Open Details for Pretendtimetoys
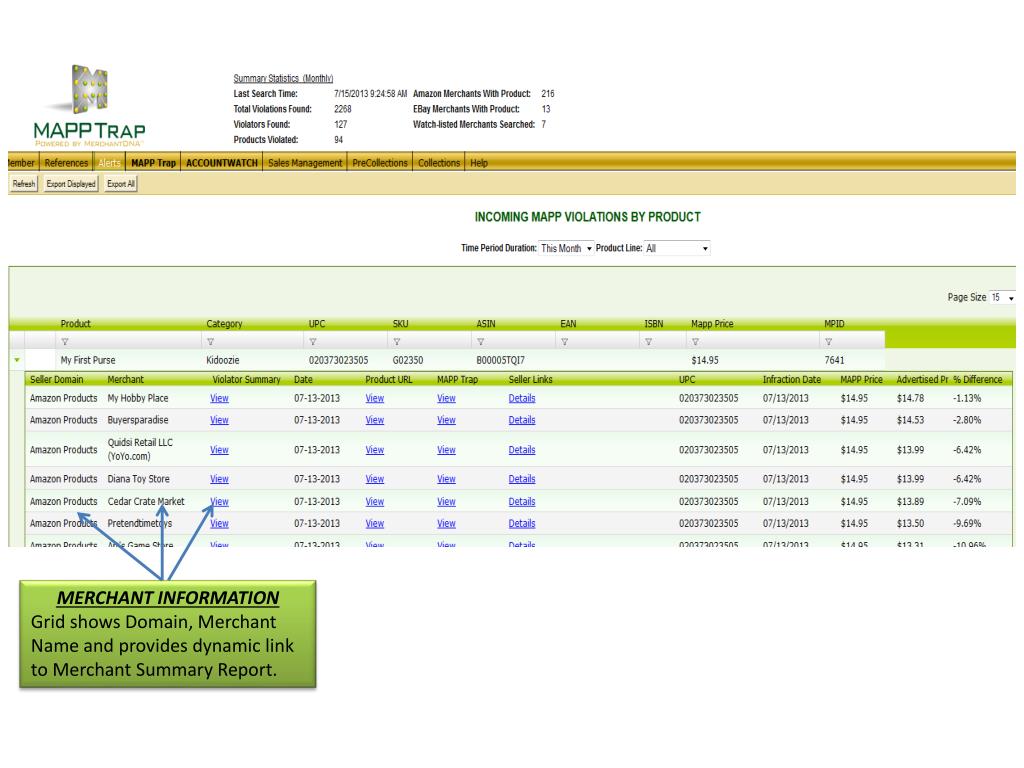 click(522, 524)
